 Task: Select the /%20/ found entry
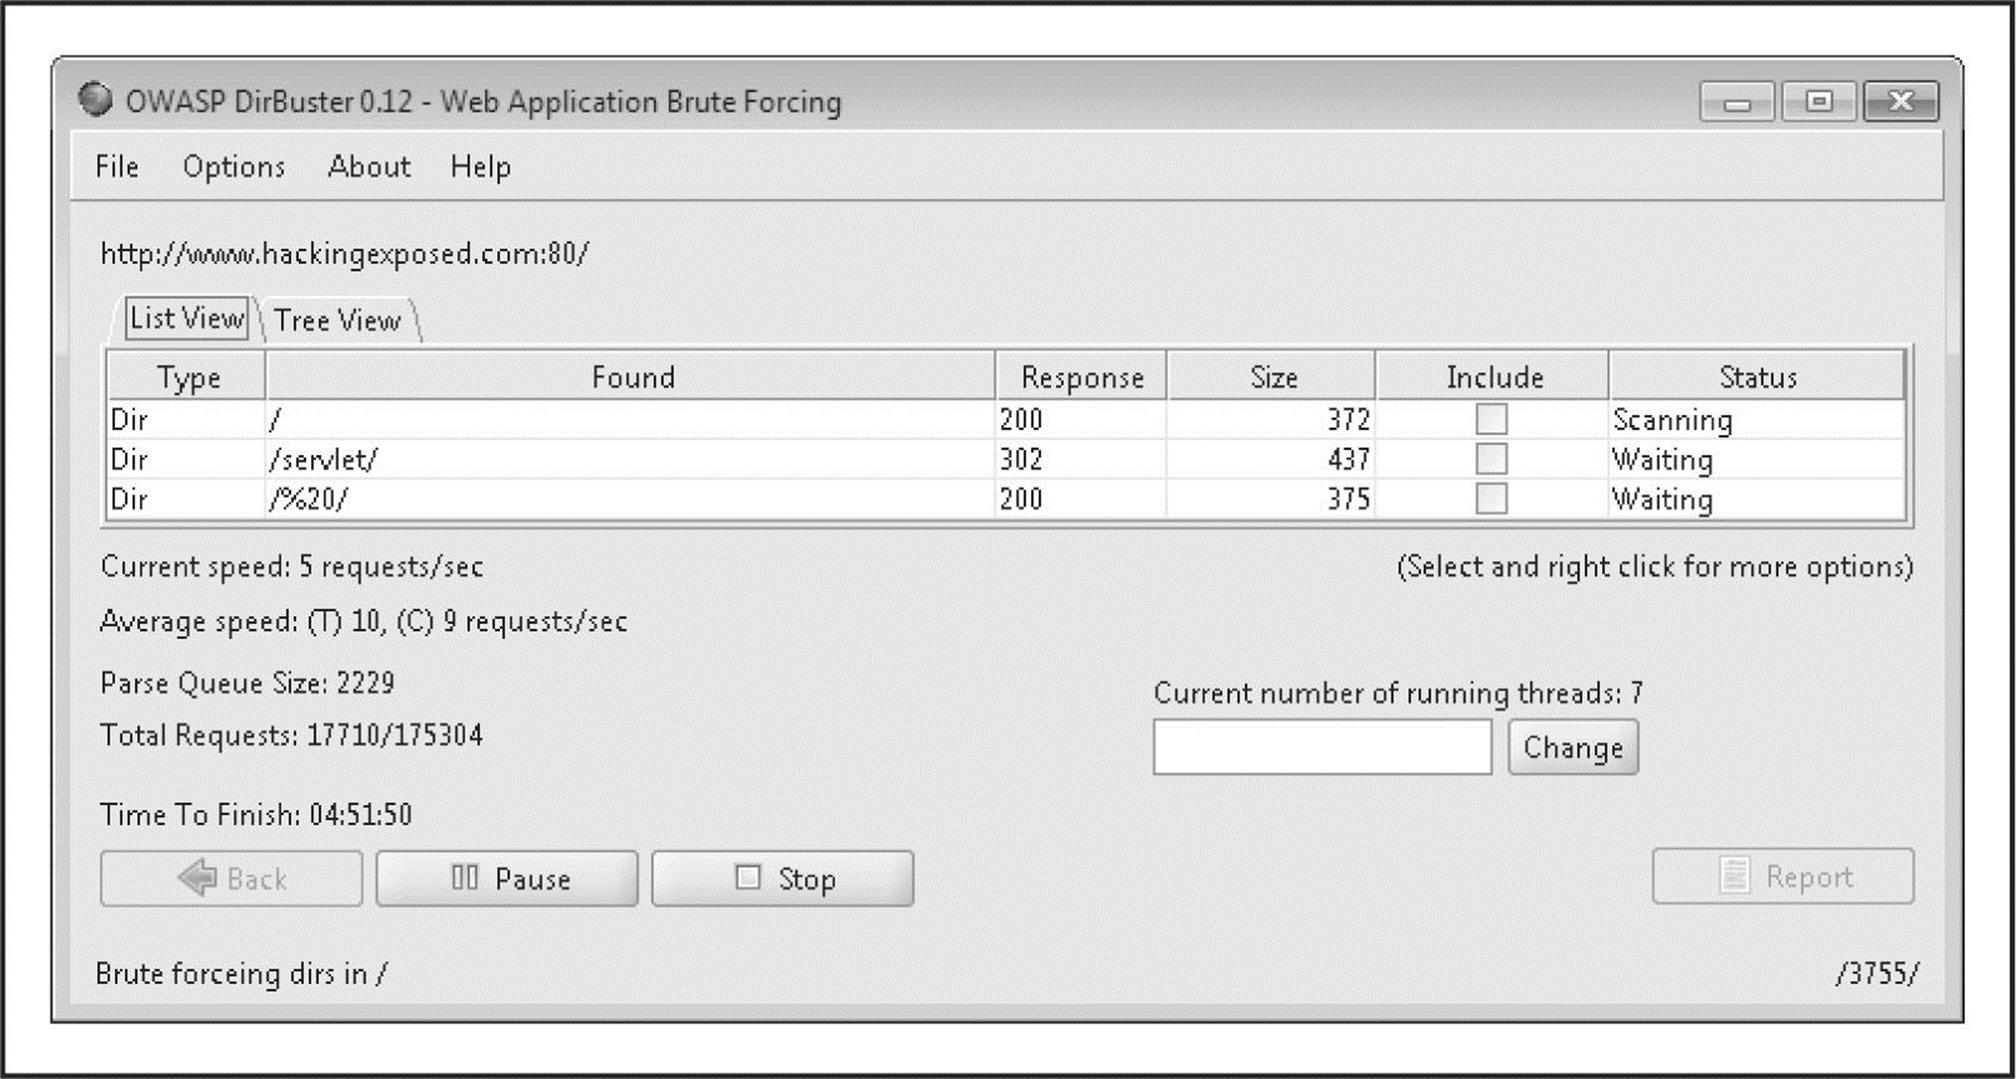click(631, 499)
